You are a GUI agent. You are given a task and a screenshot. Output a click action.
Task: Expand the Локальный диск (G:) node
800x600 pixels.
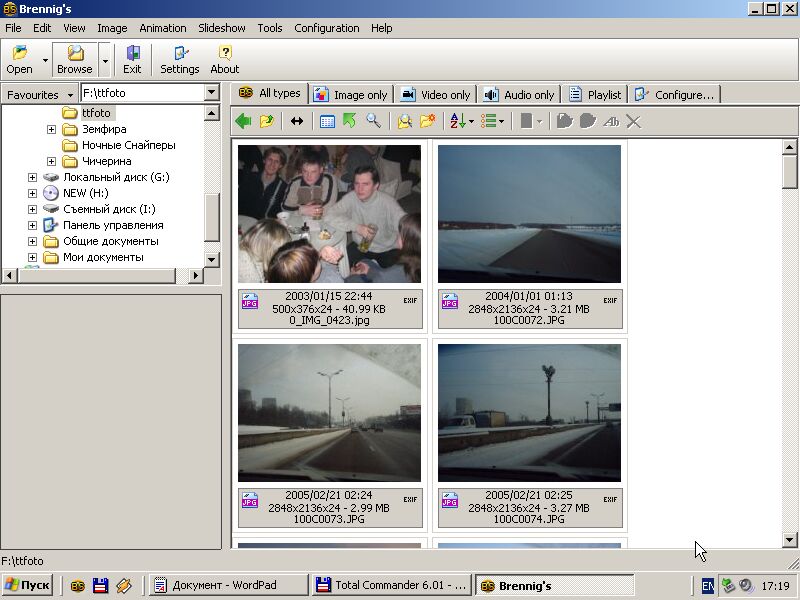[x=32, y=177]
